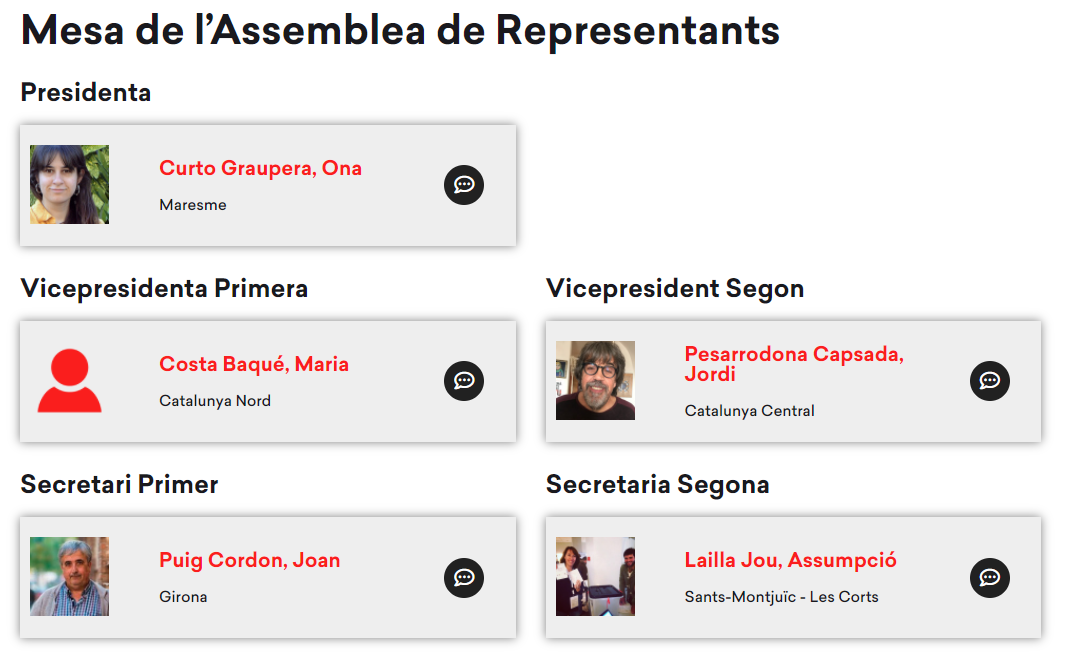Click red placeholder avatar of Costa Baqué
Screen dimensions: 1072x667
[69, 381]
